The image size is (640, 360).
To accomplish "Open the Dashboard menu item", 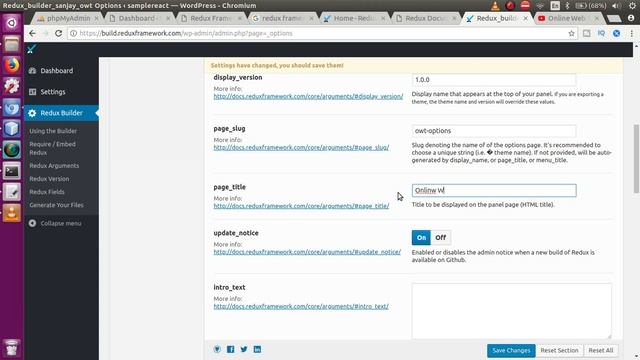I will pyautogui.click(x=61, y=71).
